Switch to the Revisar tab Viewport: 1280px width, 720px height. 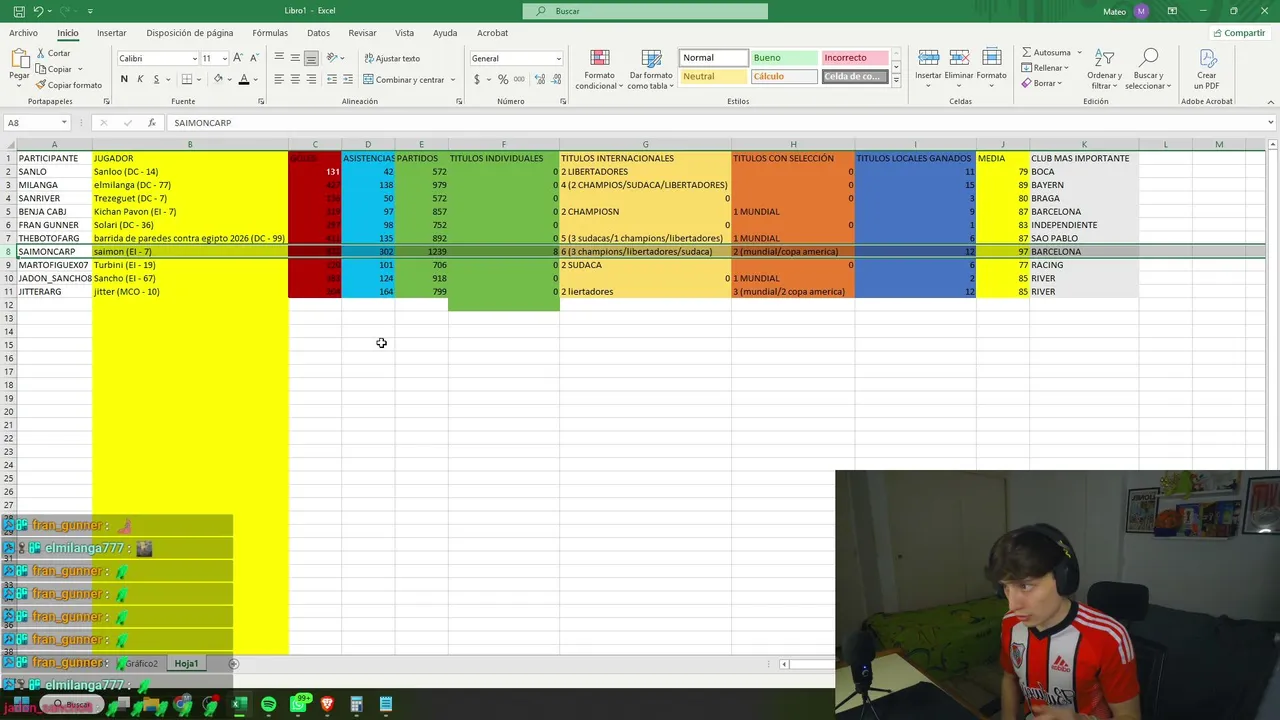point(362,33)
